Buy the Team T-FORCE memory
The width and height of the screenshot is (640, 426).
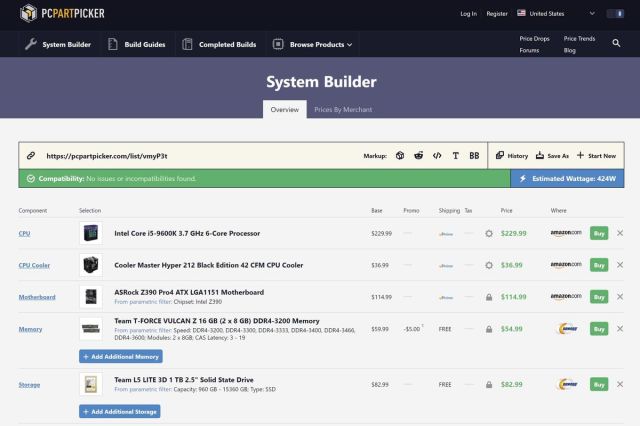coord(599,329)
